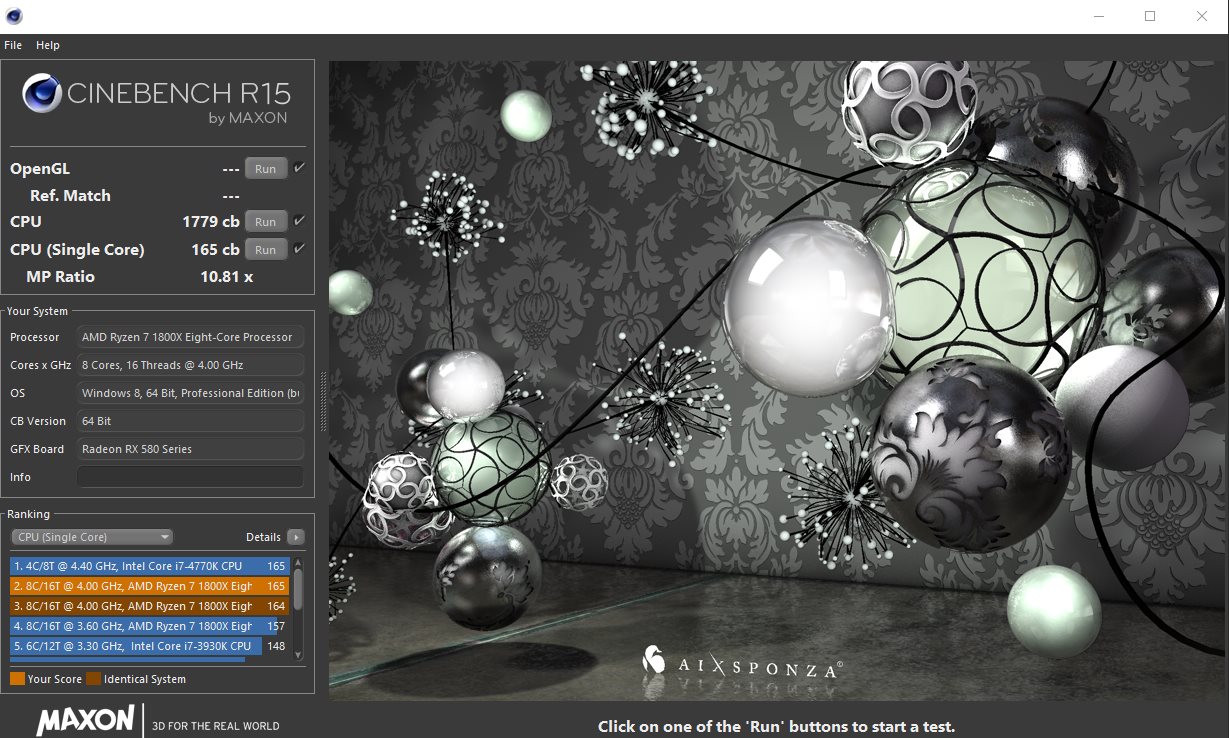Run the OpenGL benchmark
This screenshot has width=1229, height=738.
coord(265,169)
